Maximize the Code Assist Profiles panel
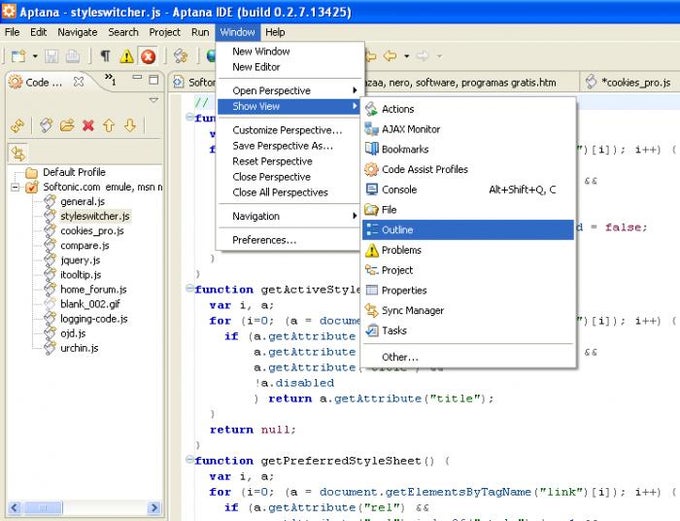 (154, 79)
